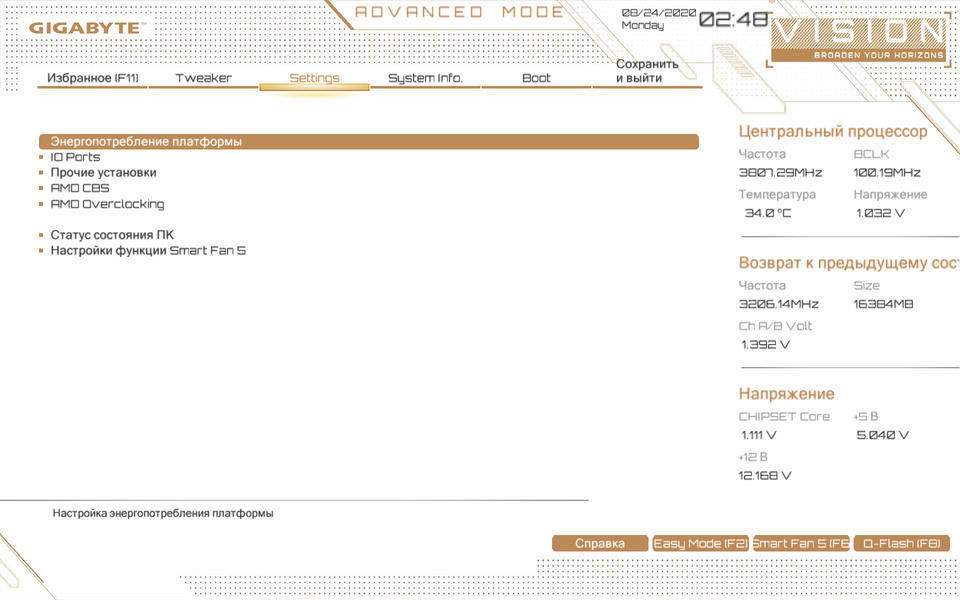This screenshot has height=600, width=960.
Task: Click the Справка button
Action: pyautogui.click(x=600, y=544)
